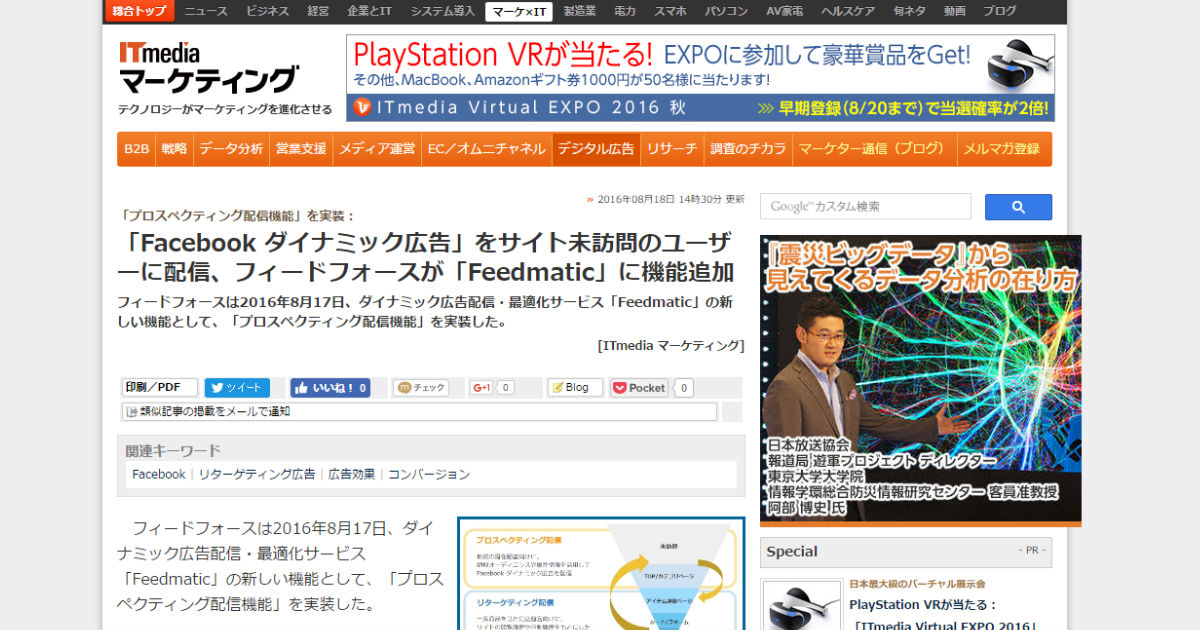
Task: Select the デジタル広告 category tab
Action: (x=596, y=149)
